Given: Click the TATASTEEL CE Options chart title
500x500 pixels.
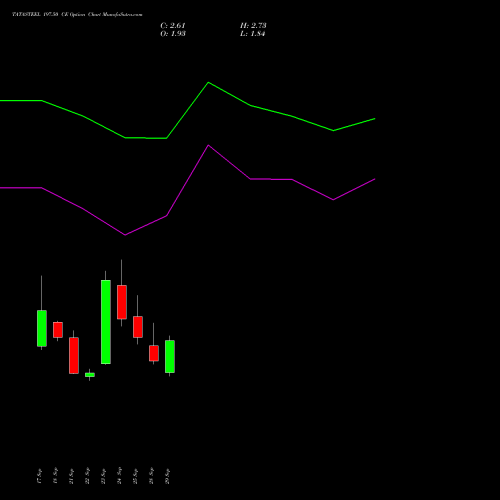Looking at the screenshot, I should (x=77, y=15).
